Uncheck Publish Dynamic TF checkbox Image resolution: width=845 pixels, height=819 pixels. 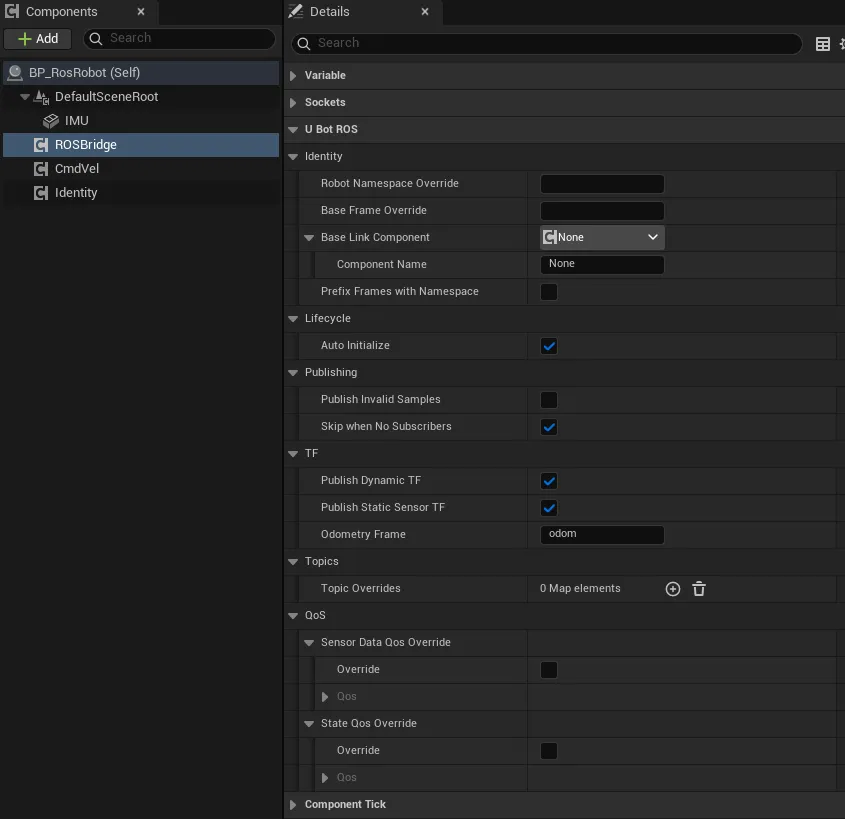tap(549, 481)
